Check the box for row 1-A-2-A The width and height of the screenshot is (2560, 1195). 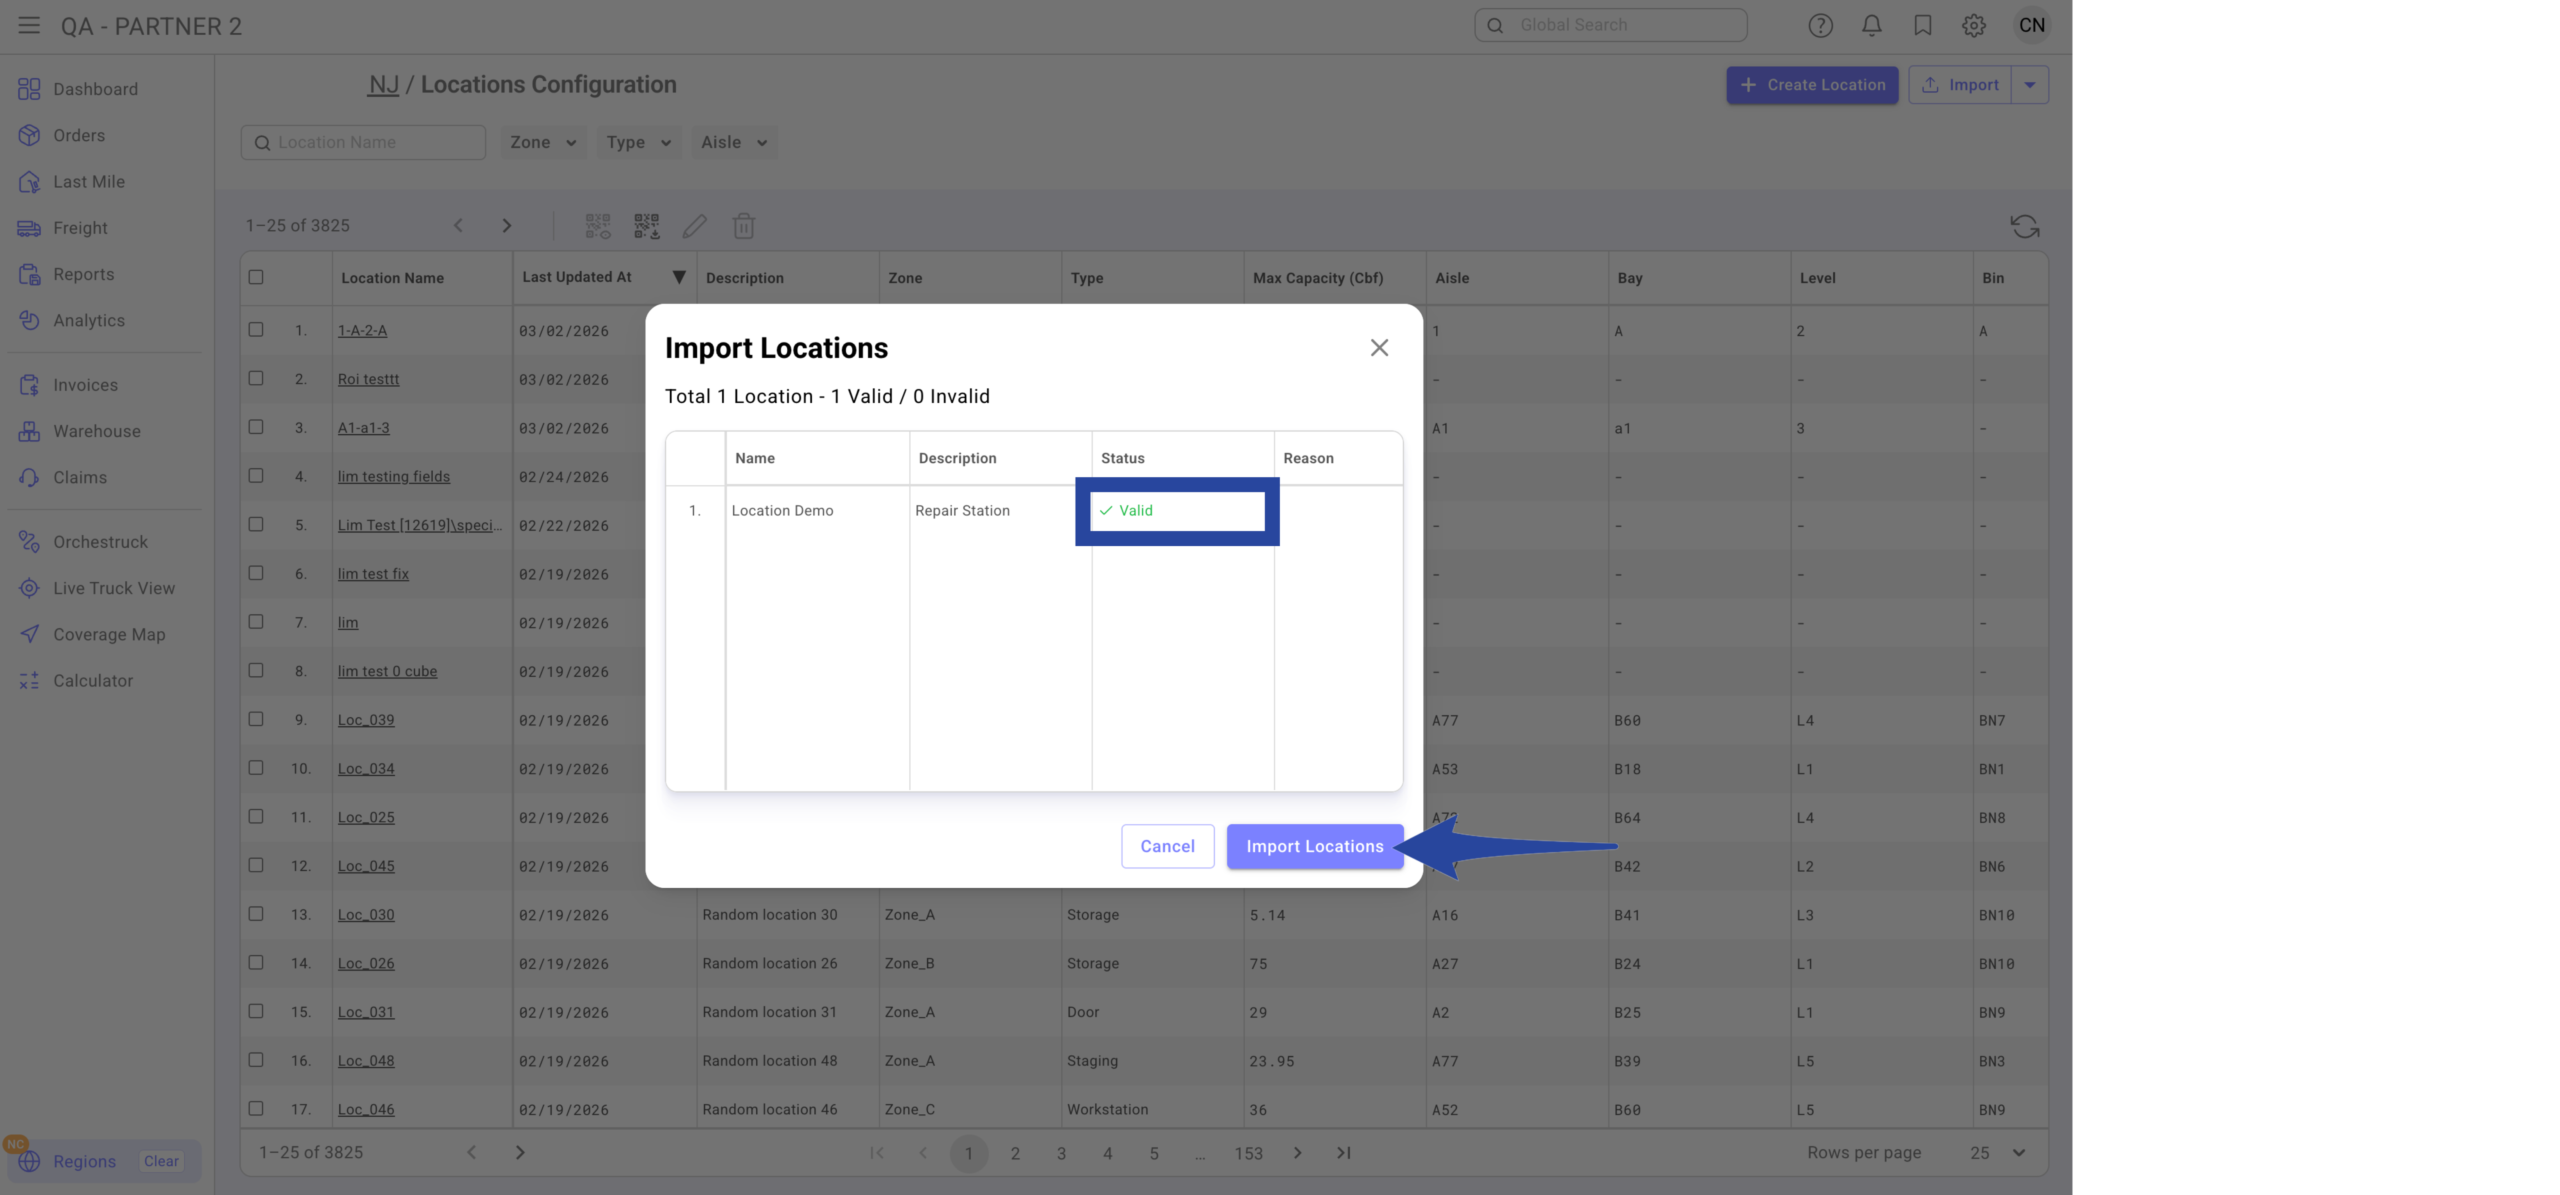click(x=256, y=330)
